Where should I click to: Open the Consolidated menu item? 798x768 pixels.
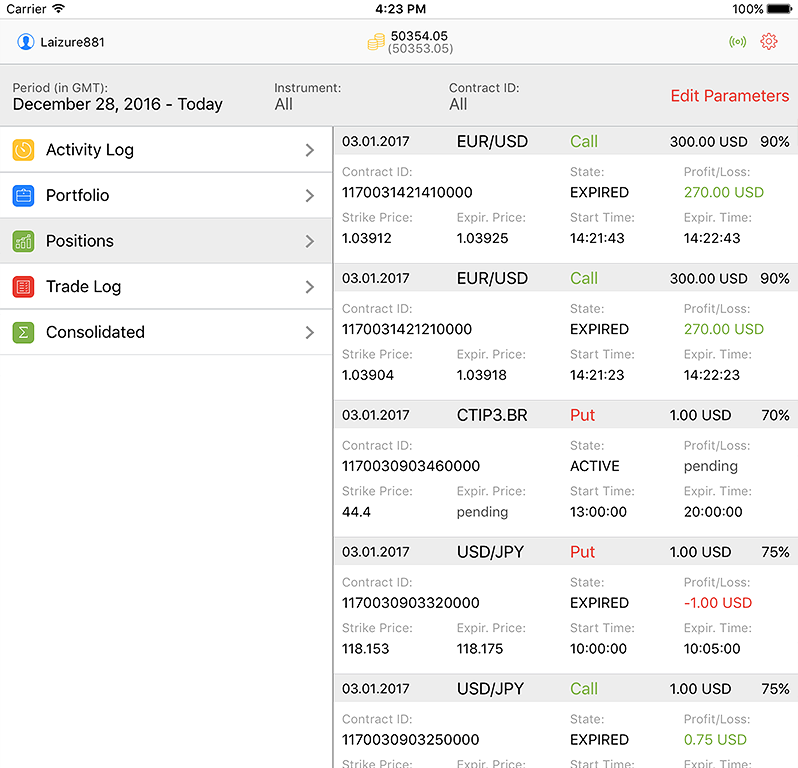click(166, 332)
